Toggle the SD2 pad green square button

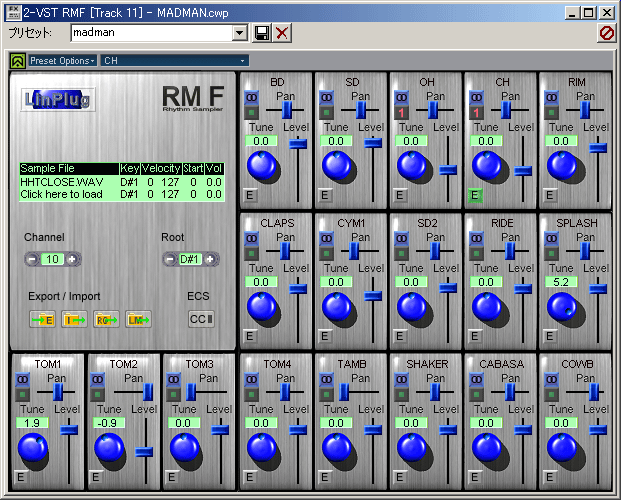pyautogui.click(x=401, y=254)
